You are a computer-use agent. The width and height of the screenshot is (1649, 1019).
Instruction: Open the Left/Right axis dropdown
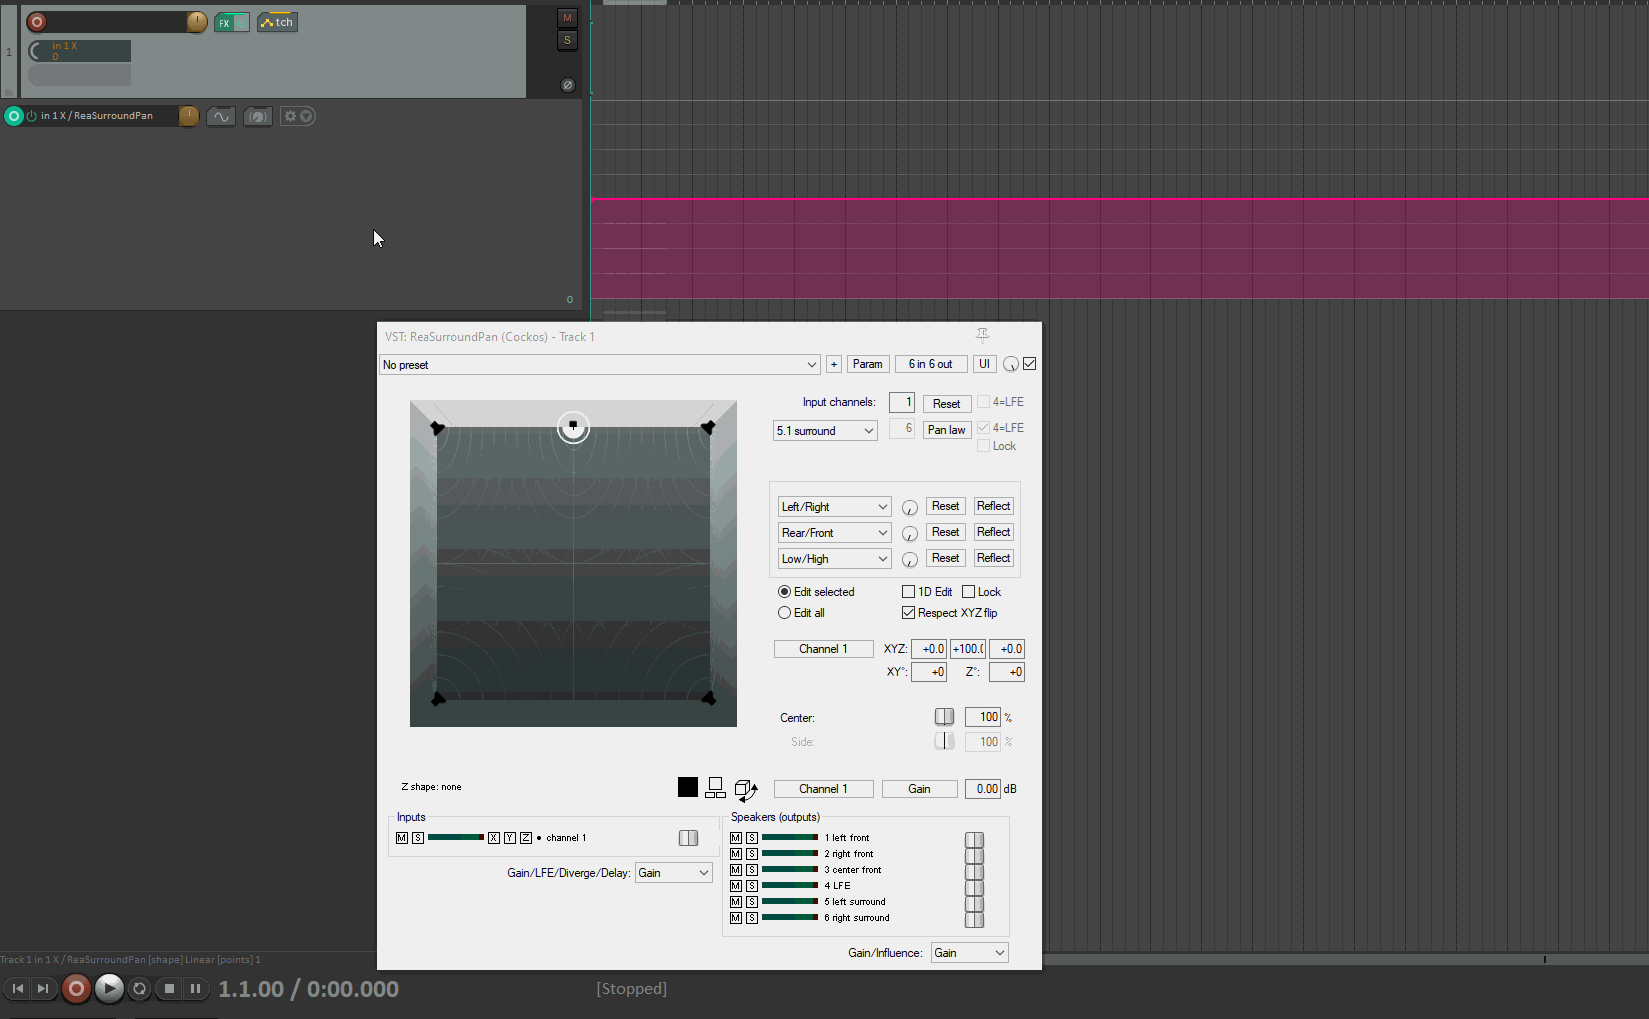pos(835,507)
